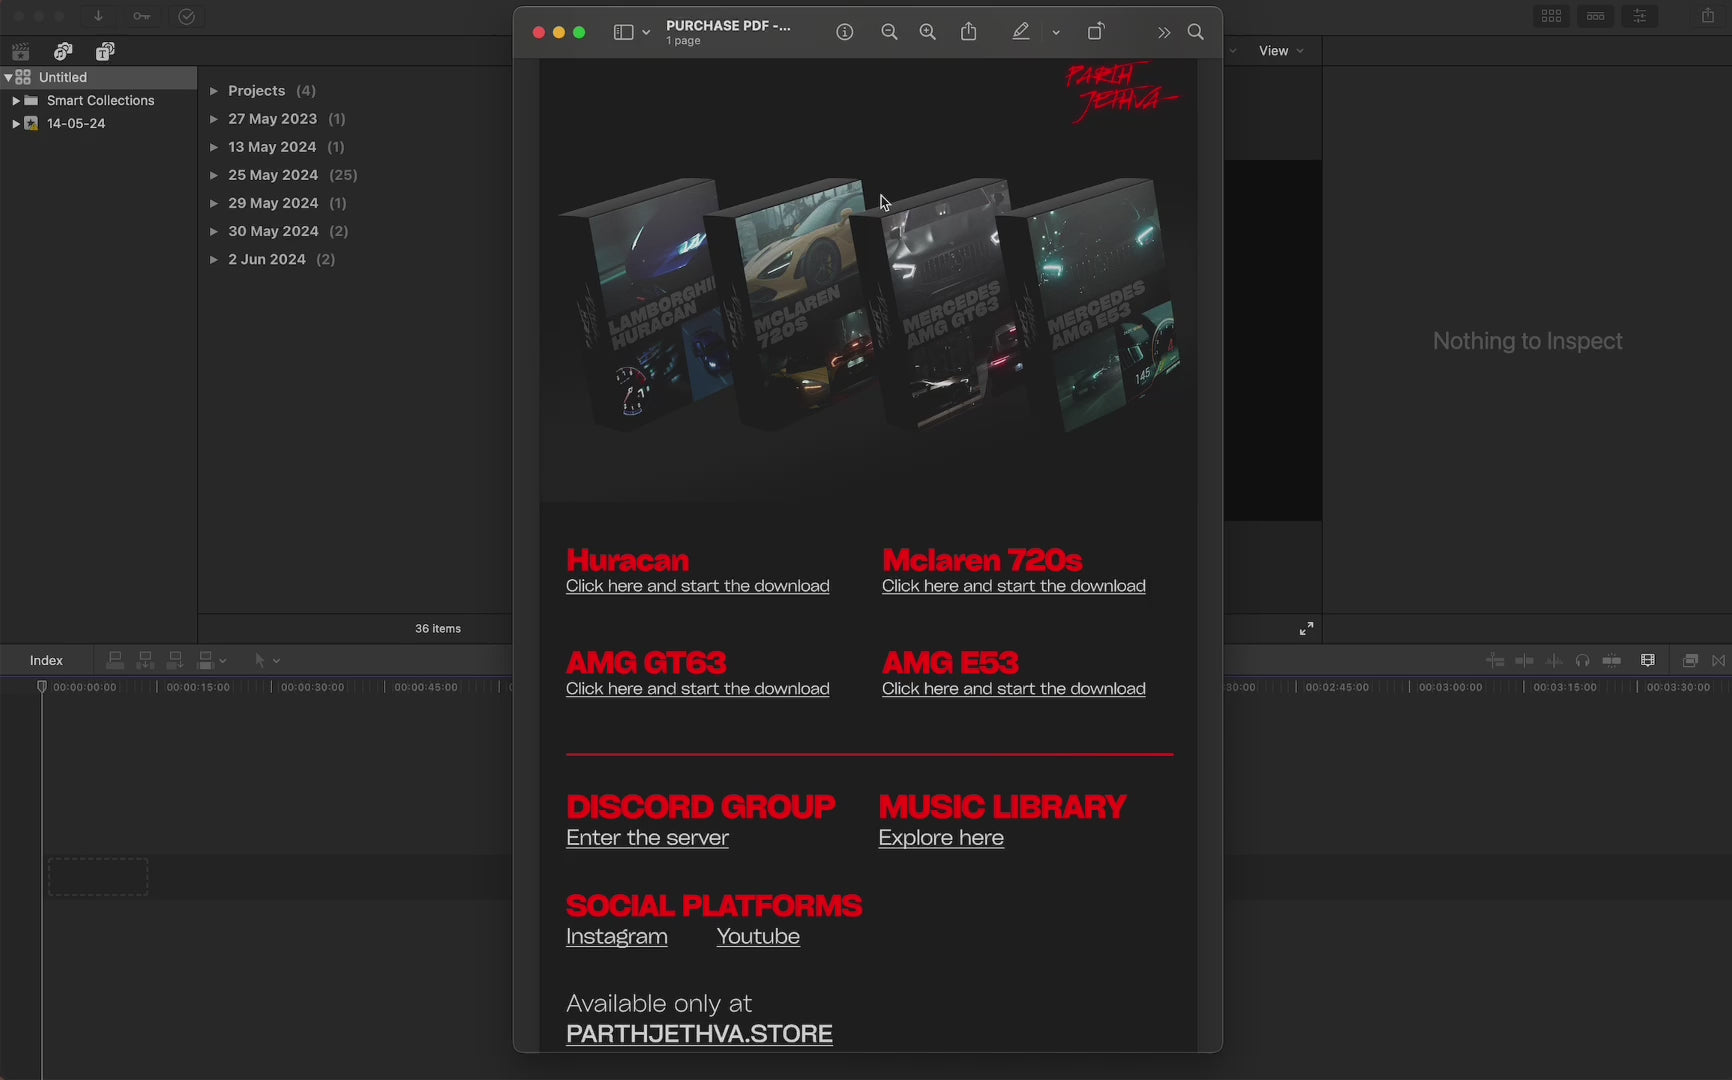Toggle inspector panel visibility

[x=1640, y=16]
